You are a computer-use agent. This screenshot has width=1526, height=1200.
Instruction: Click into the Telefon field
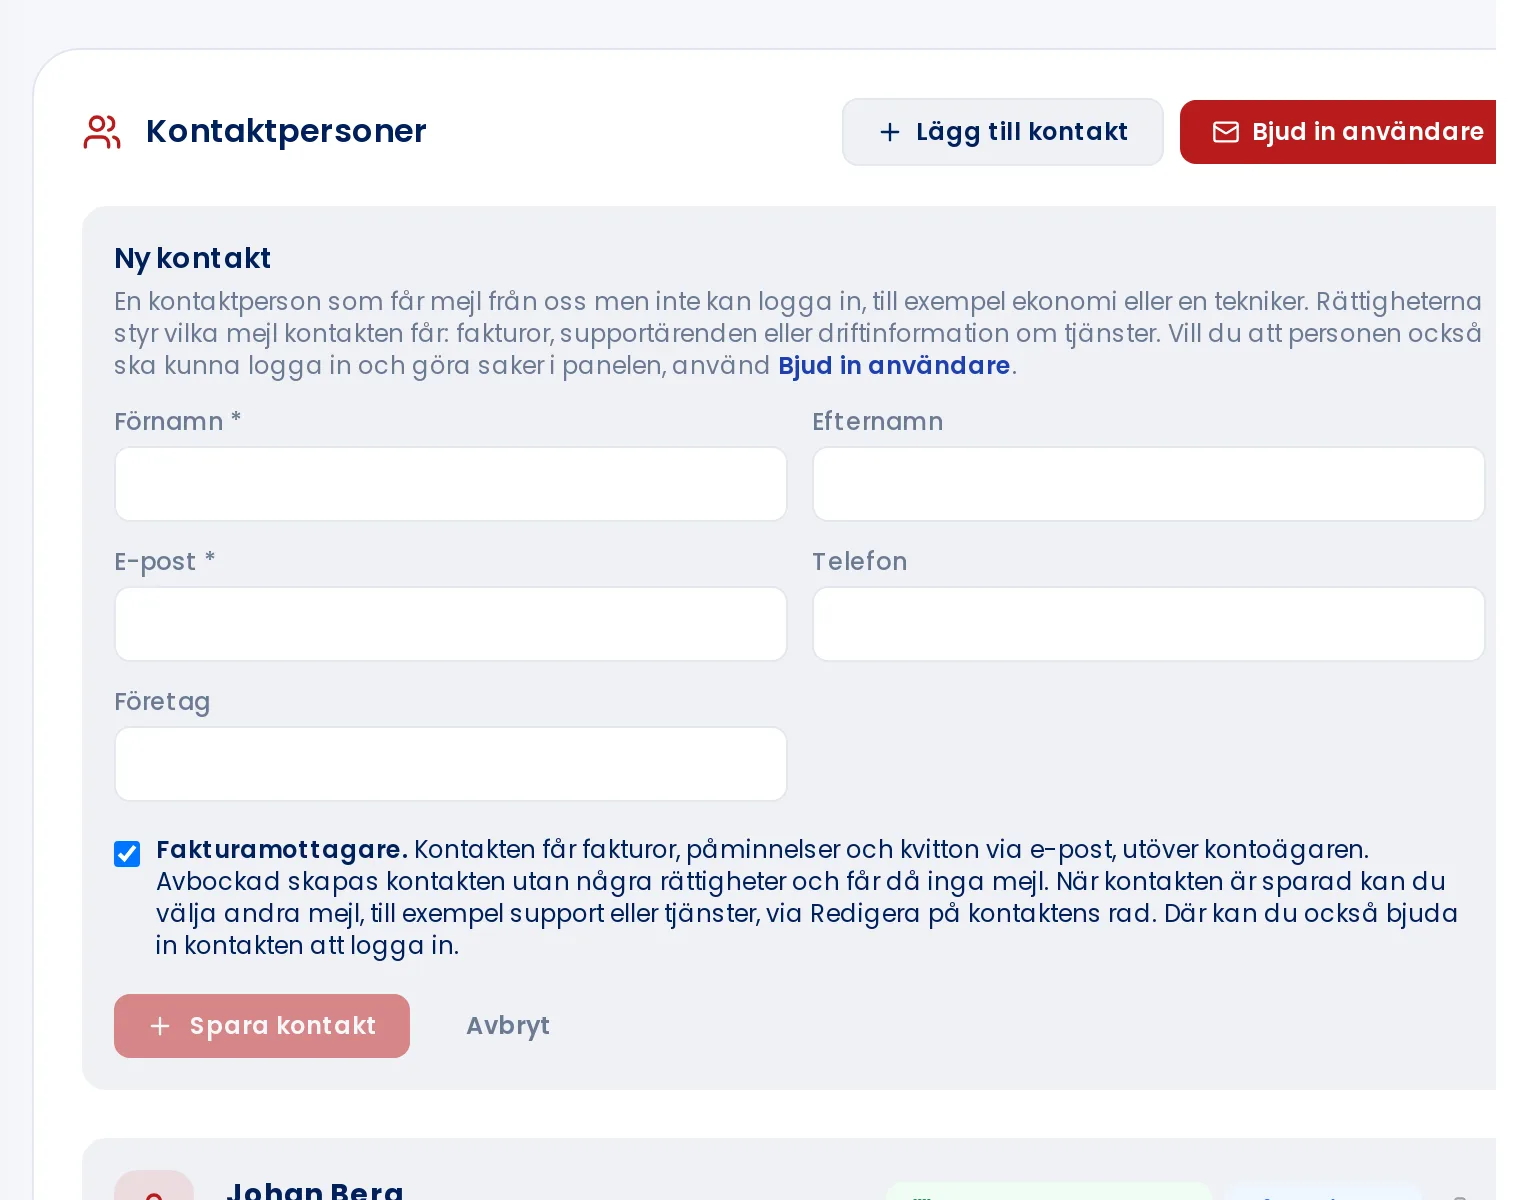[1149, 624]
